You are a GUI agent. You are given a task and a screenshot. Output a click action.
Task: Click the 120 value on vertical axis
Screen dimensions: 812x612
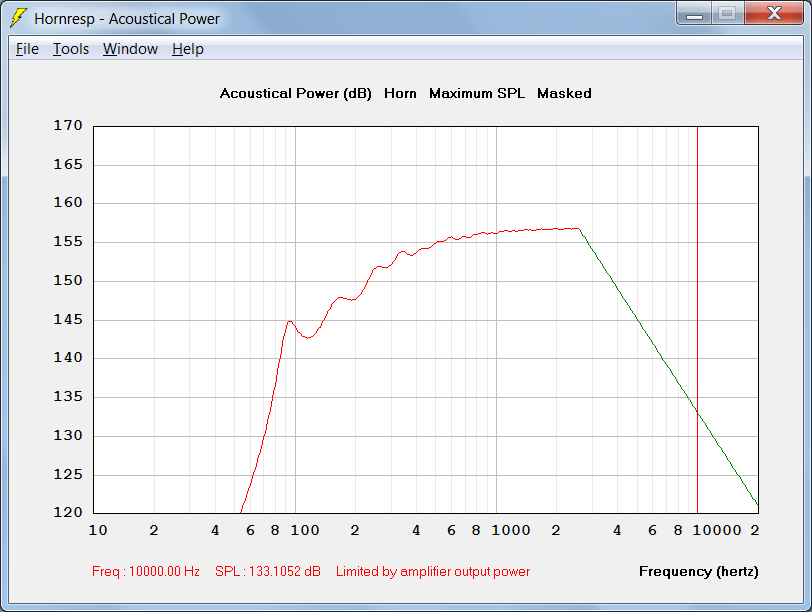(68, 512)
